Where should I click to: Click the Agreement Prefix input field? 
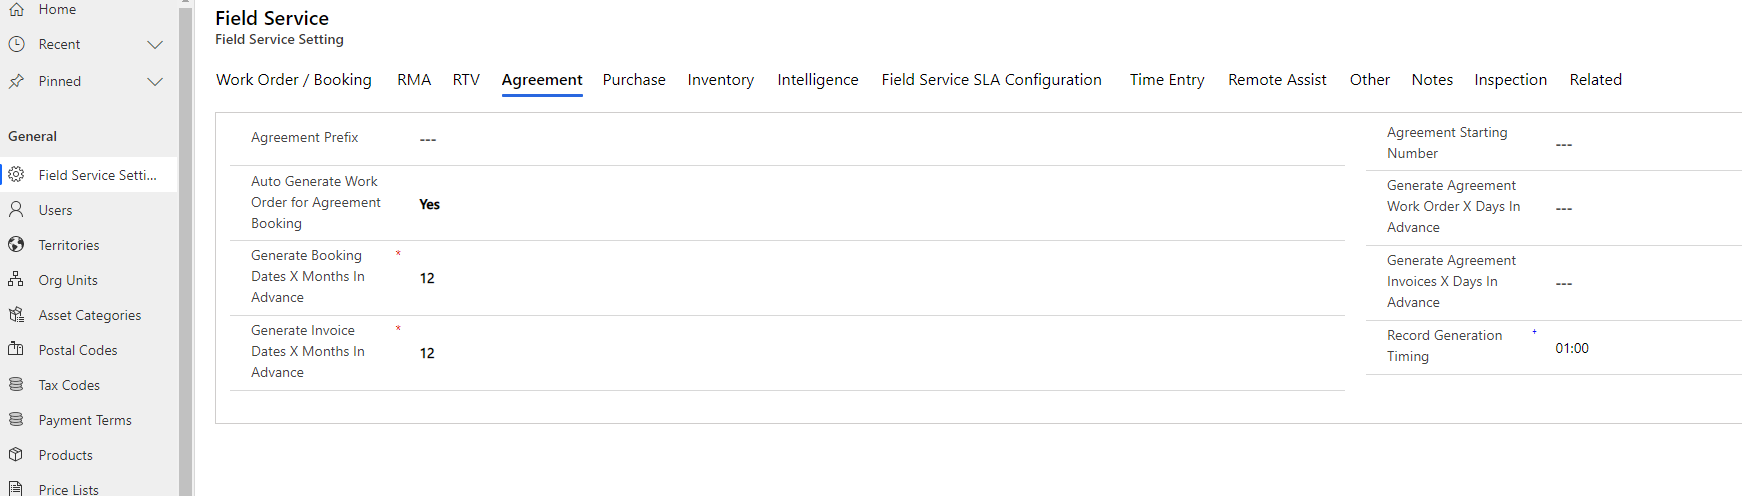coord(878,139)
